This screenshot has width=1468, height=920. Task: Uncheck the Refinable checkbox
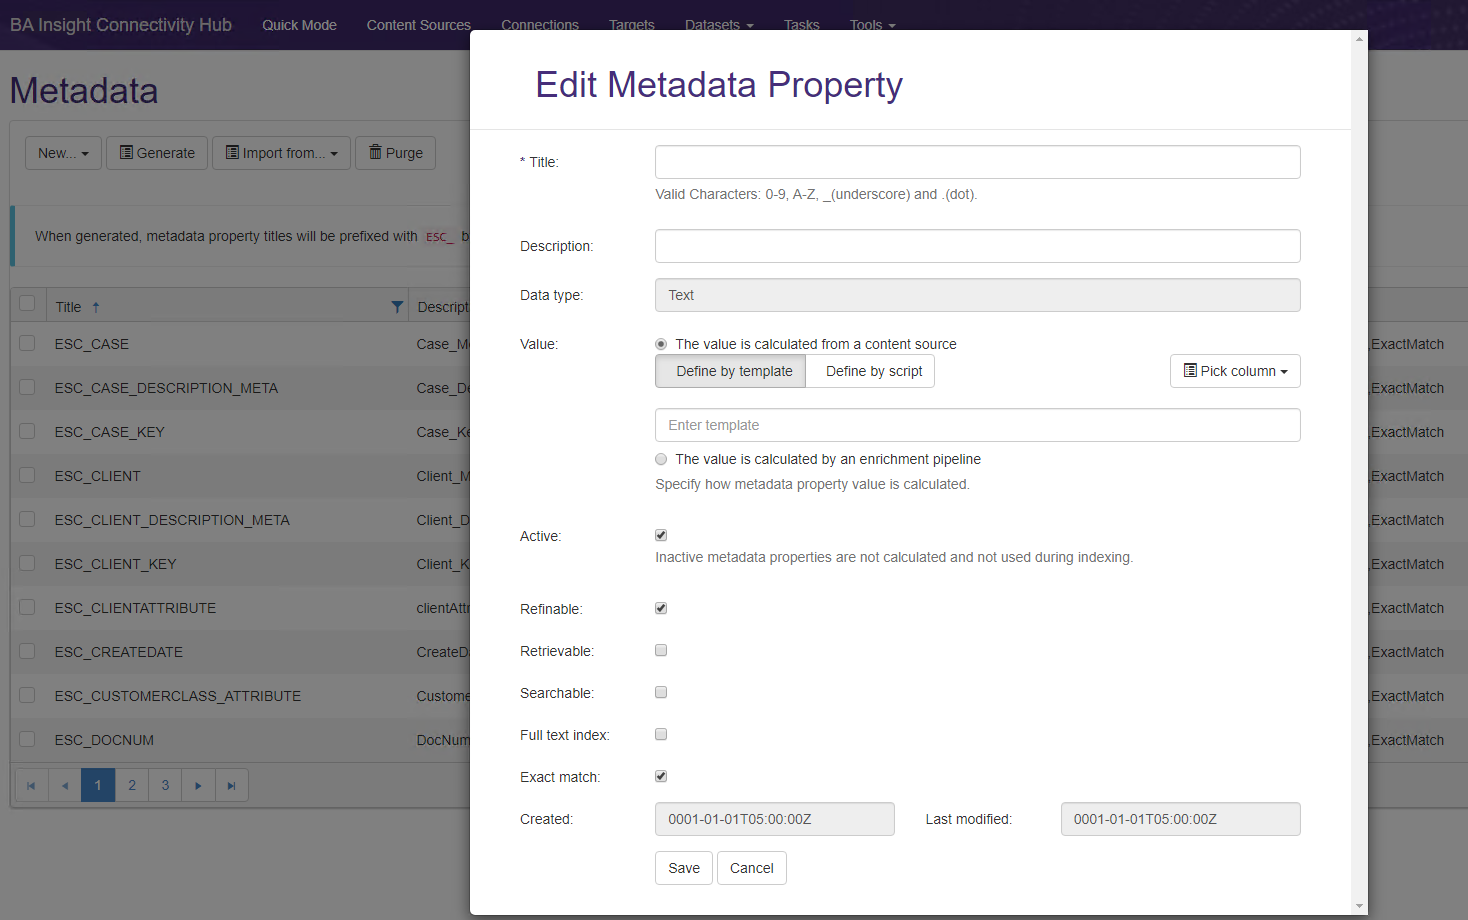661,608
